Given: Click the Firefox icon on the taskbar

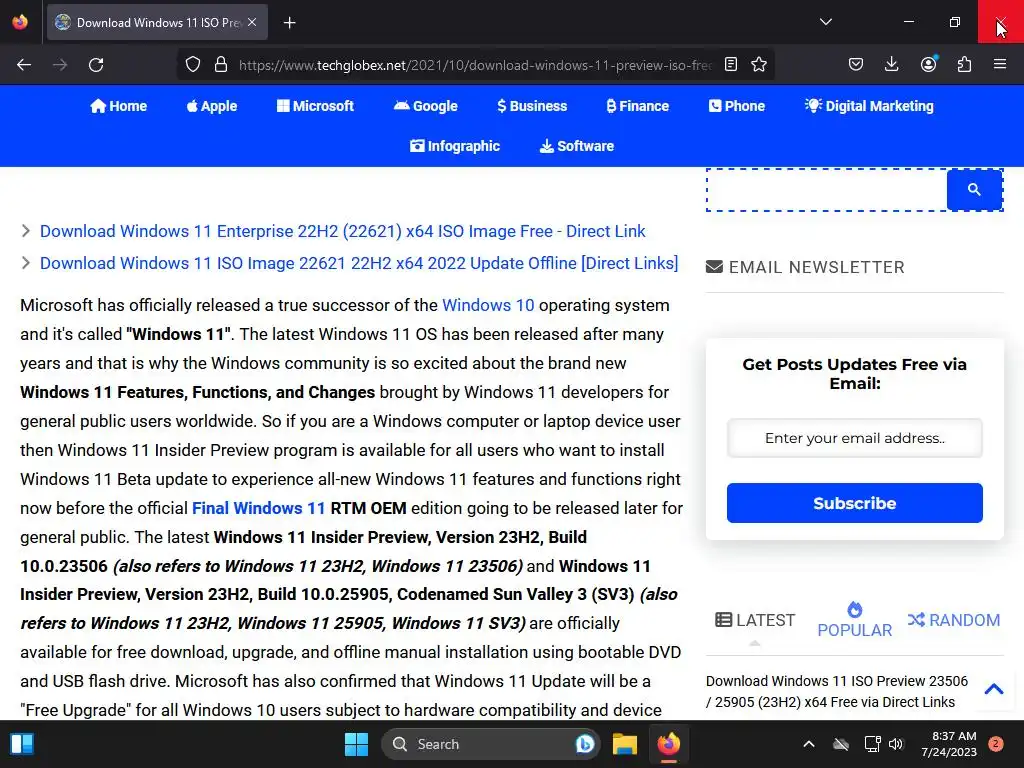Looking at the screenshot, I should point(668,744).
